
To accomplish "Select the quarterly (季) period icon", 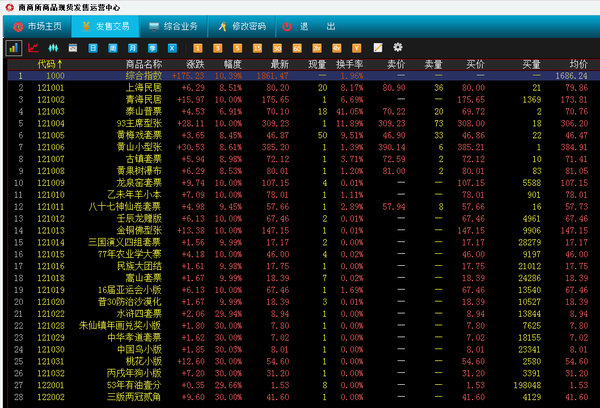I will (152, 47).
